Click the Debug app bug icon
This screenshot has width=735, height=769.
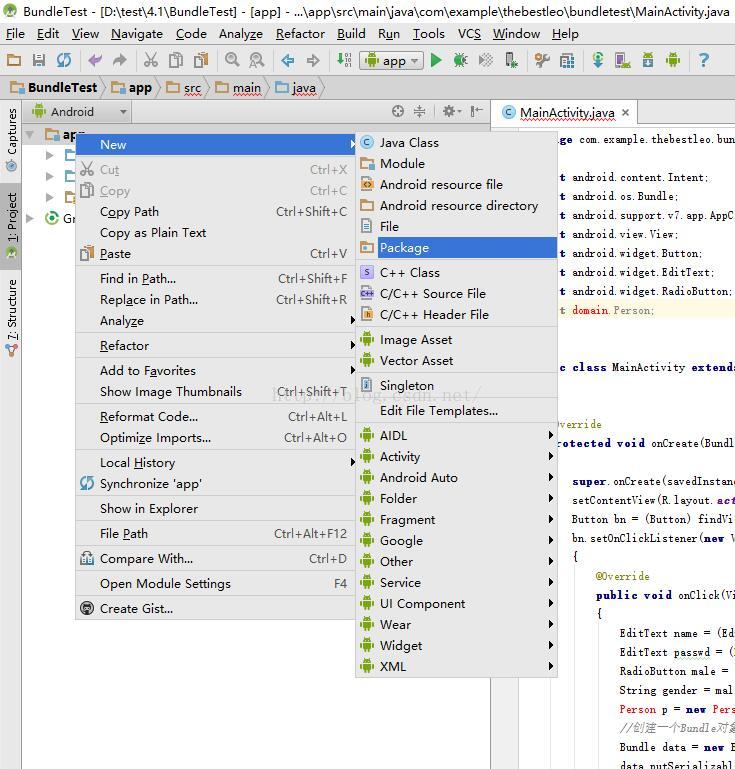pos(460,60)
